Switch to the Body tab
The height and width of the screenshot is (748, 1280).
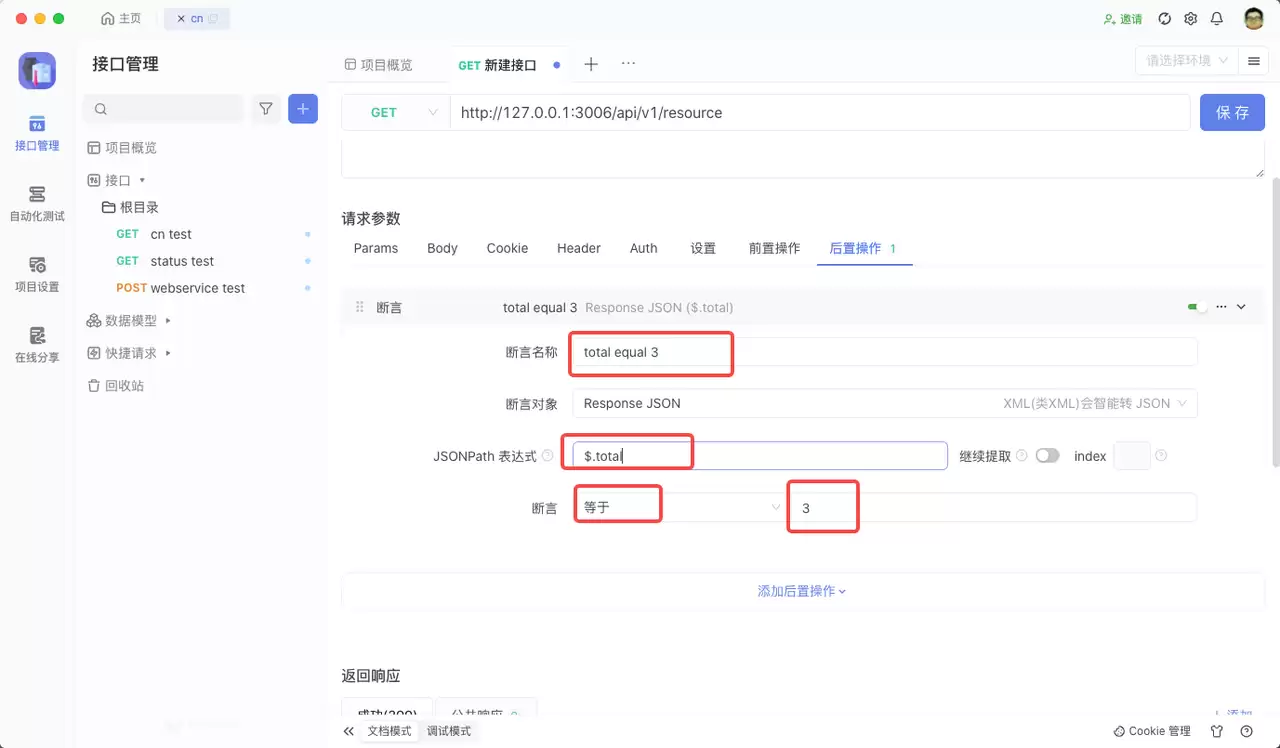(442, 248)
